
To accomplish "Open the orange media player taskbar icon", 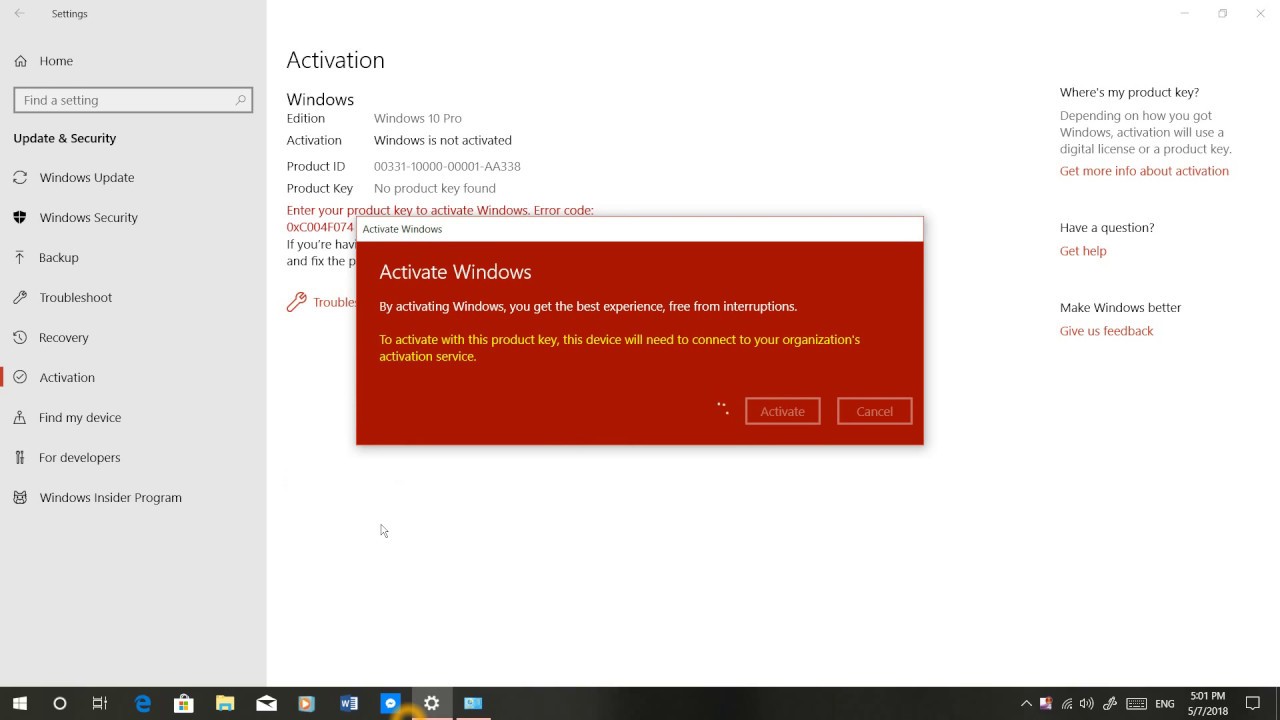I will pos(307,704).
